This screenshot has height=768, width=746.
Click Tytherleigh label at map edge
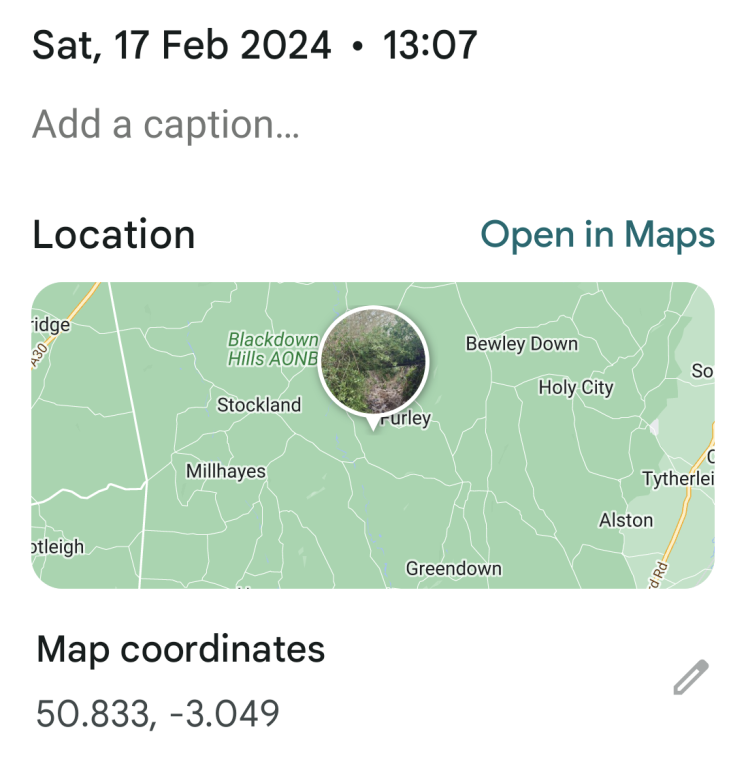pos(679,479)
